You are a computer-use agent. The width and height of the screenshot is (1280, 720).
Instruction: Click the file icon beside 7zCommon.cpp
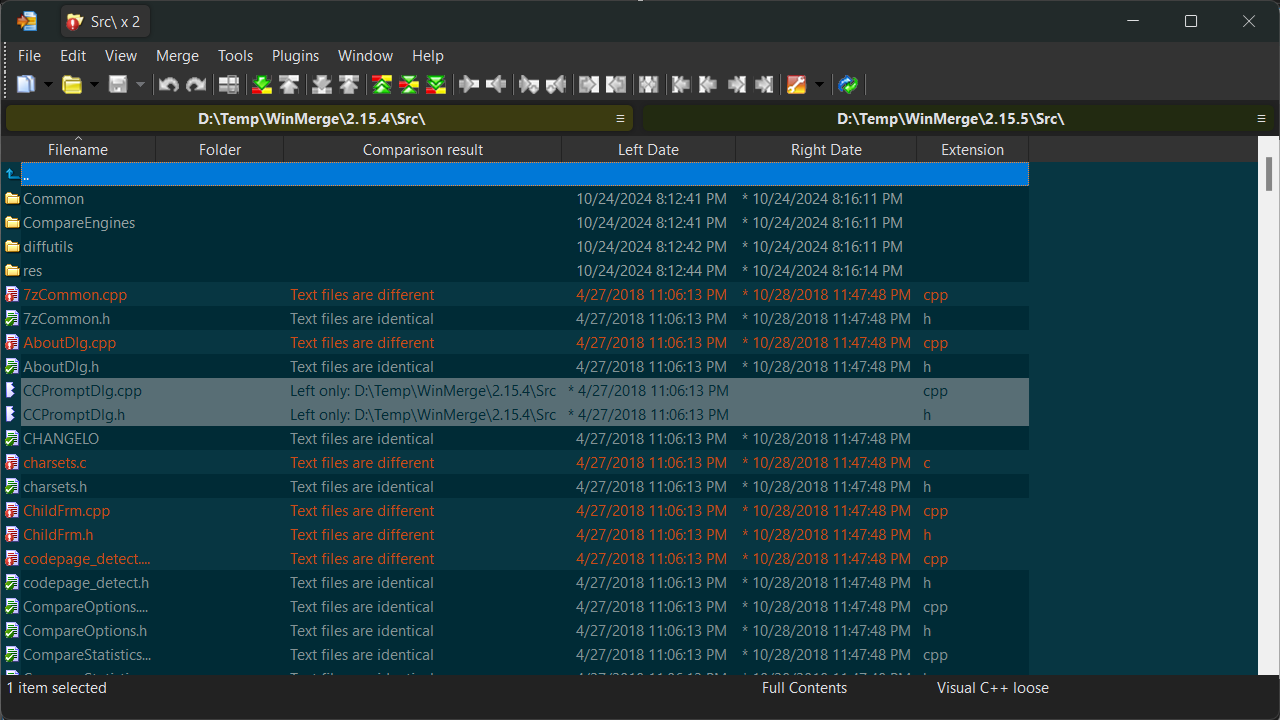pos(12,295)
